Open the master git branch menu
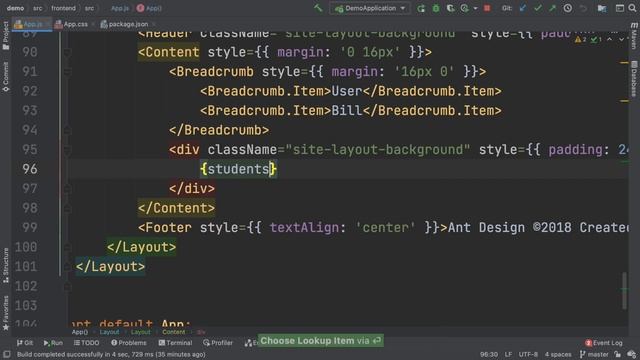 [x=594, y=354]
